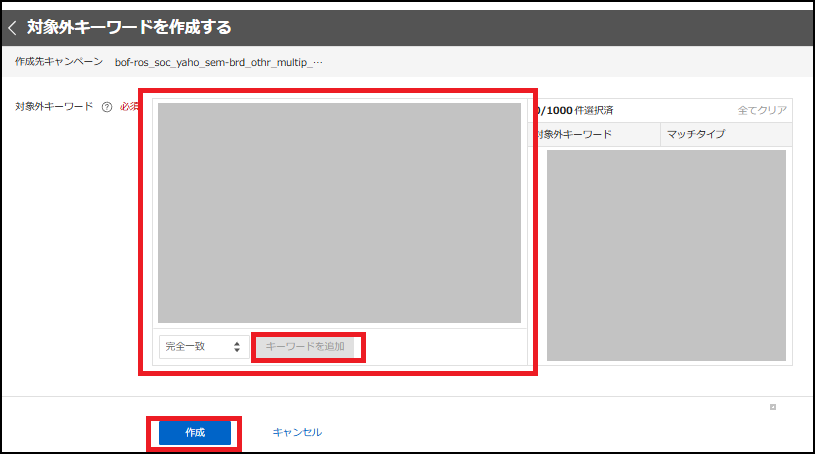Open the help icon beside 対象外キーワード

click(x=106, y=107)
